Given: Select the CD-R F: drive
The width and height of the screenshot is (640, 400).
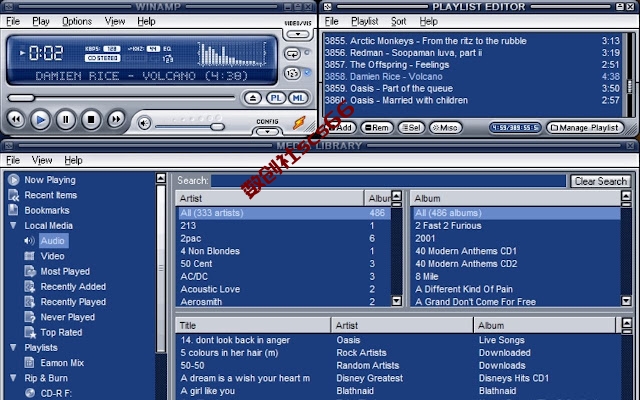Looking at the screenshot, I should [56, 393].
